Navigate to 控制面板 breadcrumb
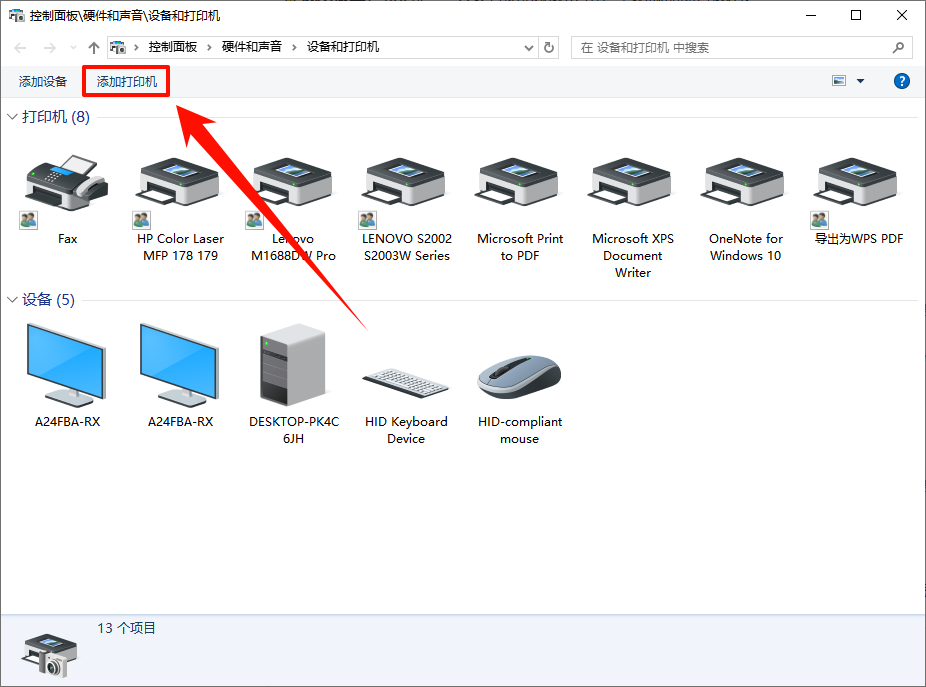 pyautogui.click(x=172, y=47)
